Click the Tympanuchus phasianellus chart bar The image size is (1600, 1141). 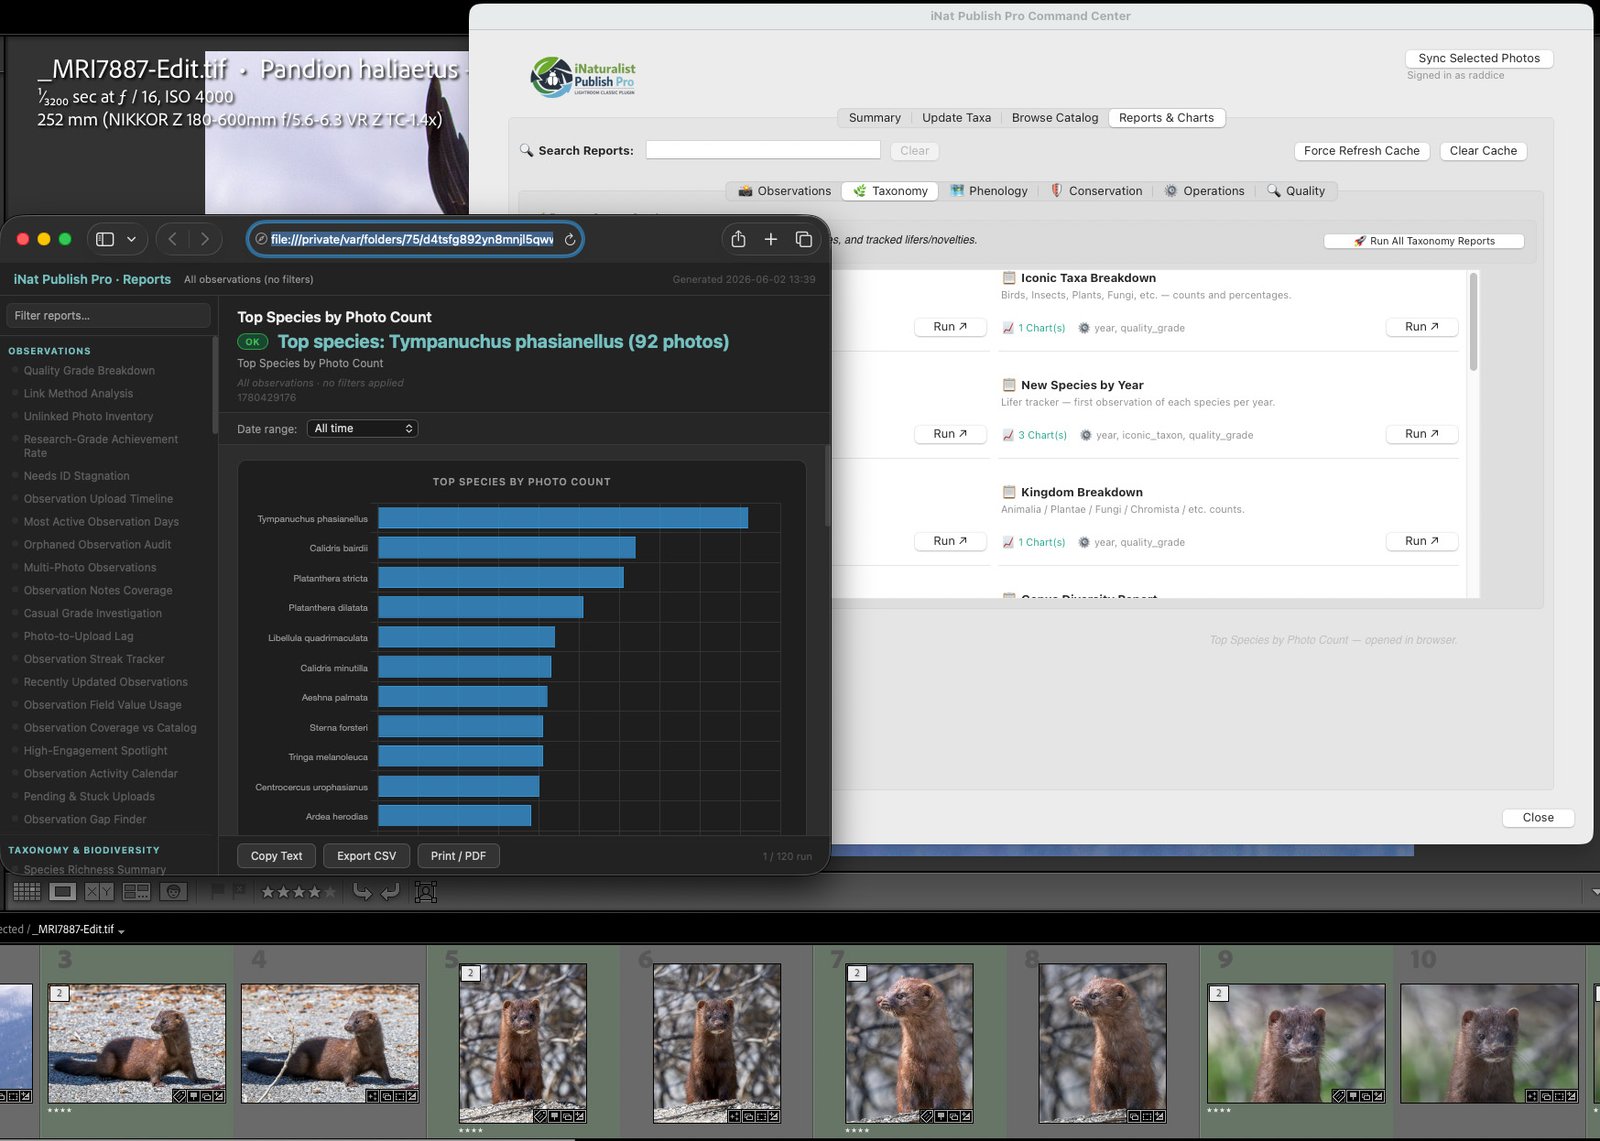point(563,518)
